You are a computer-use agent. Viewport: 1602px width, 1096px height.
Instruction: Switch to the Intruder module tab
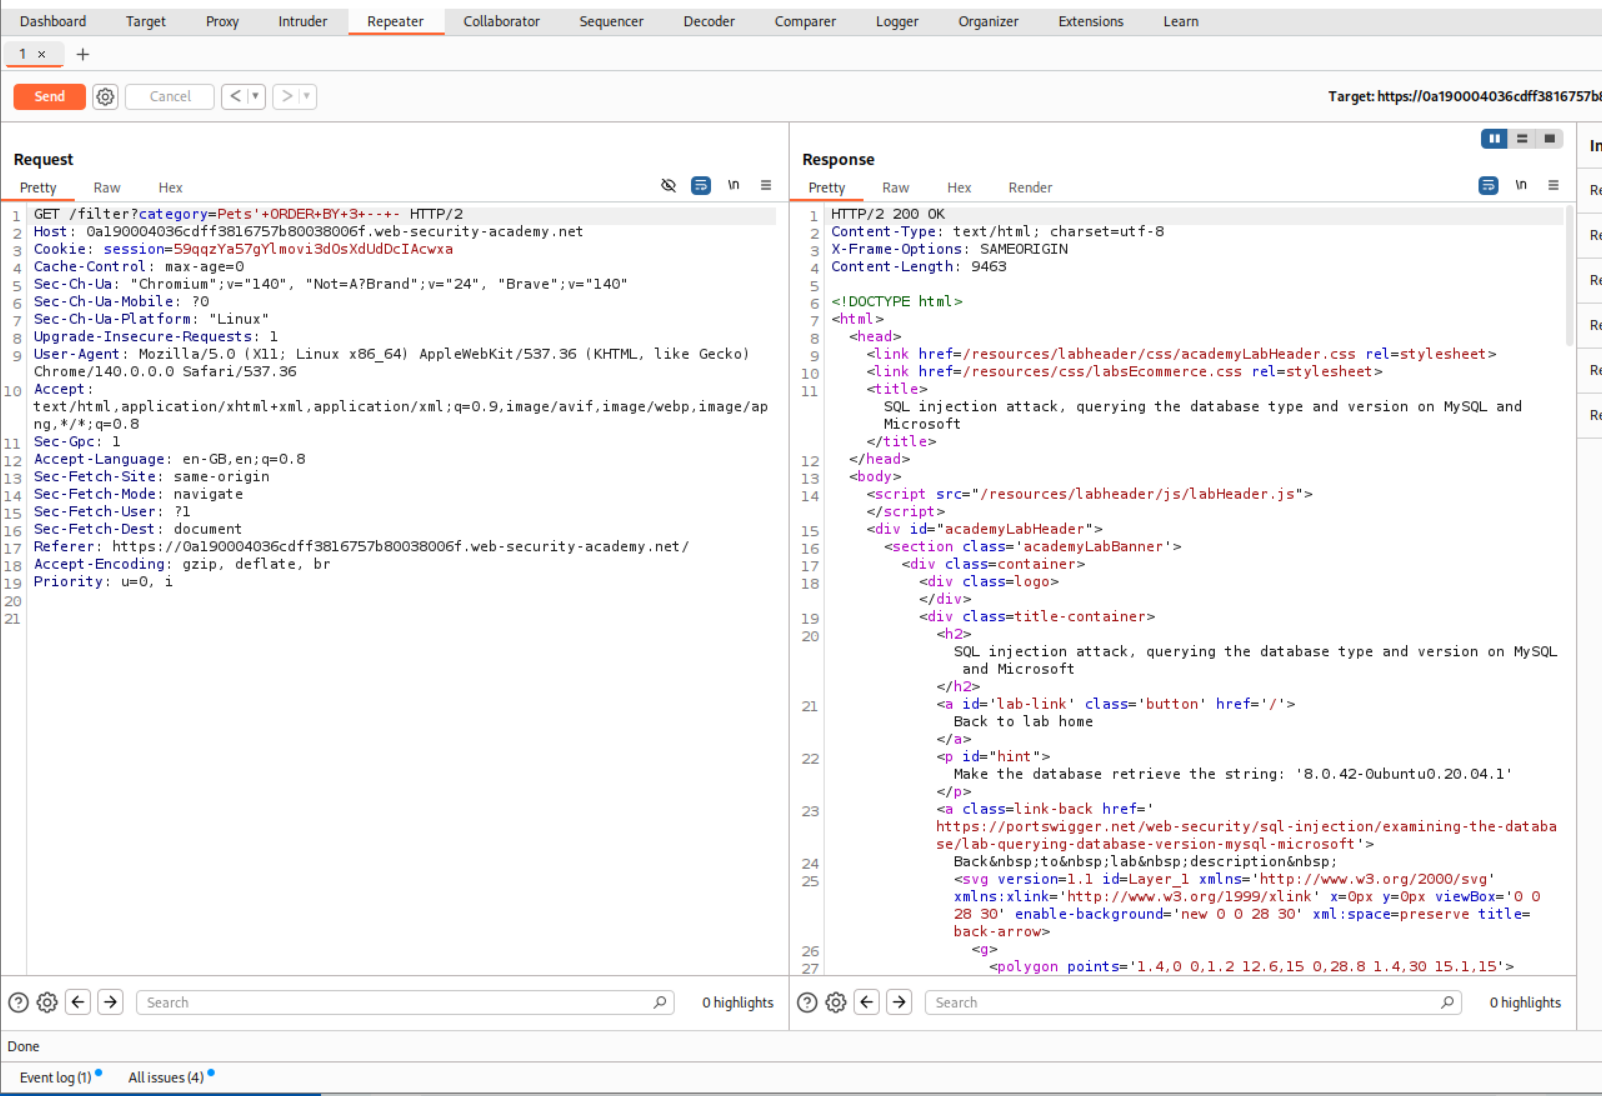[x=302, y=21]
